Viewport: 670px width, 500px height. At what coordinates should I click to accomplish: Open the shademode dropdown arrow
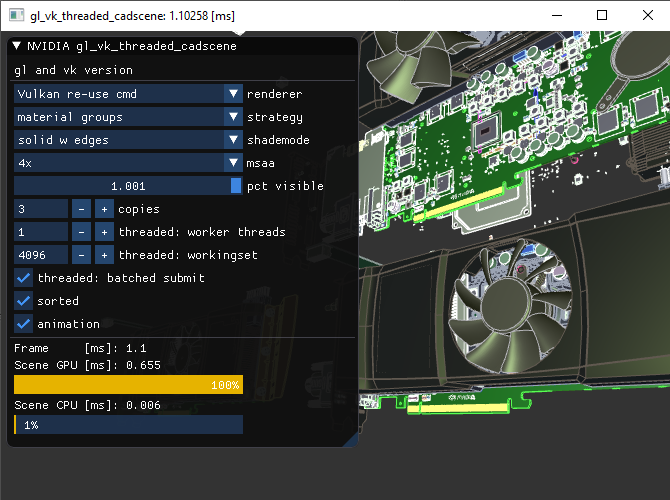[233, 140]
